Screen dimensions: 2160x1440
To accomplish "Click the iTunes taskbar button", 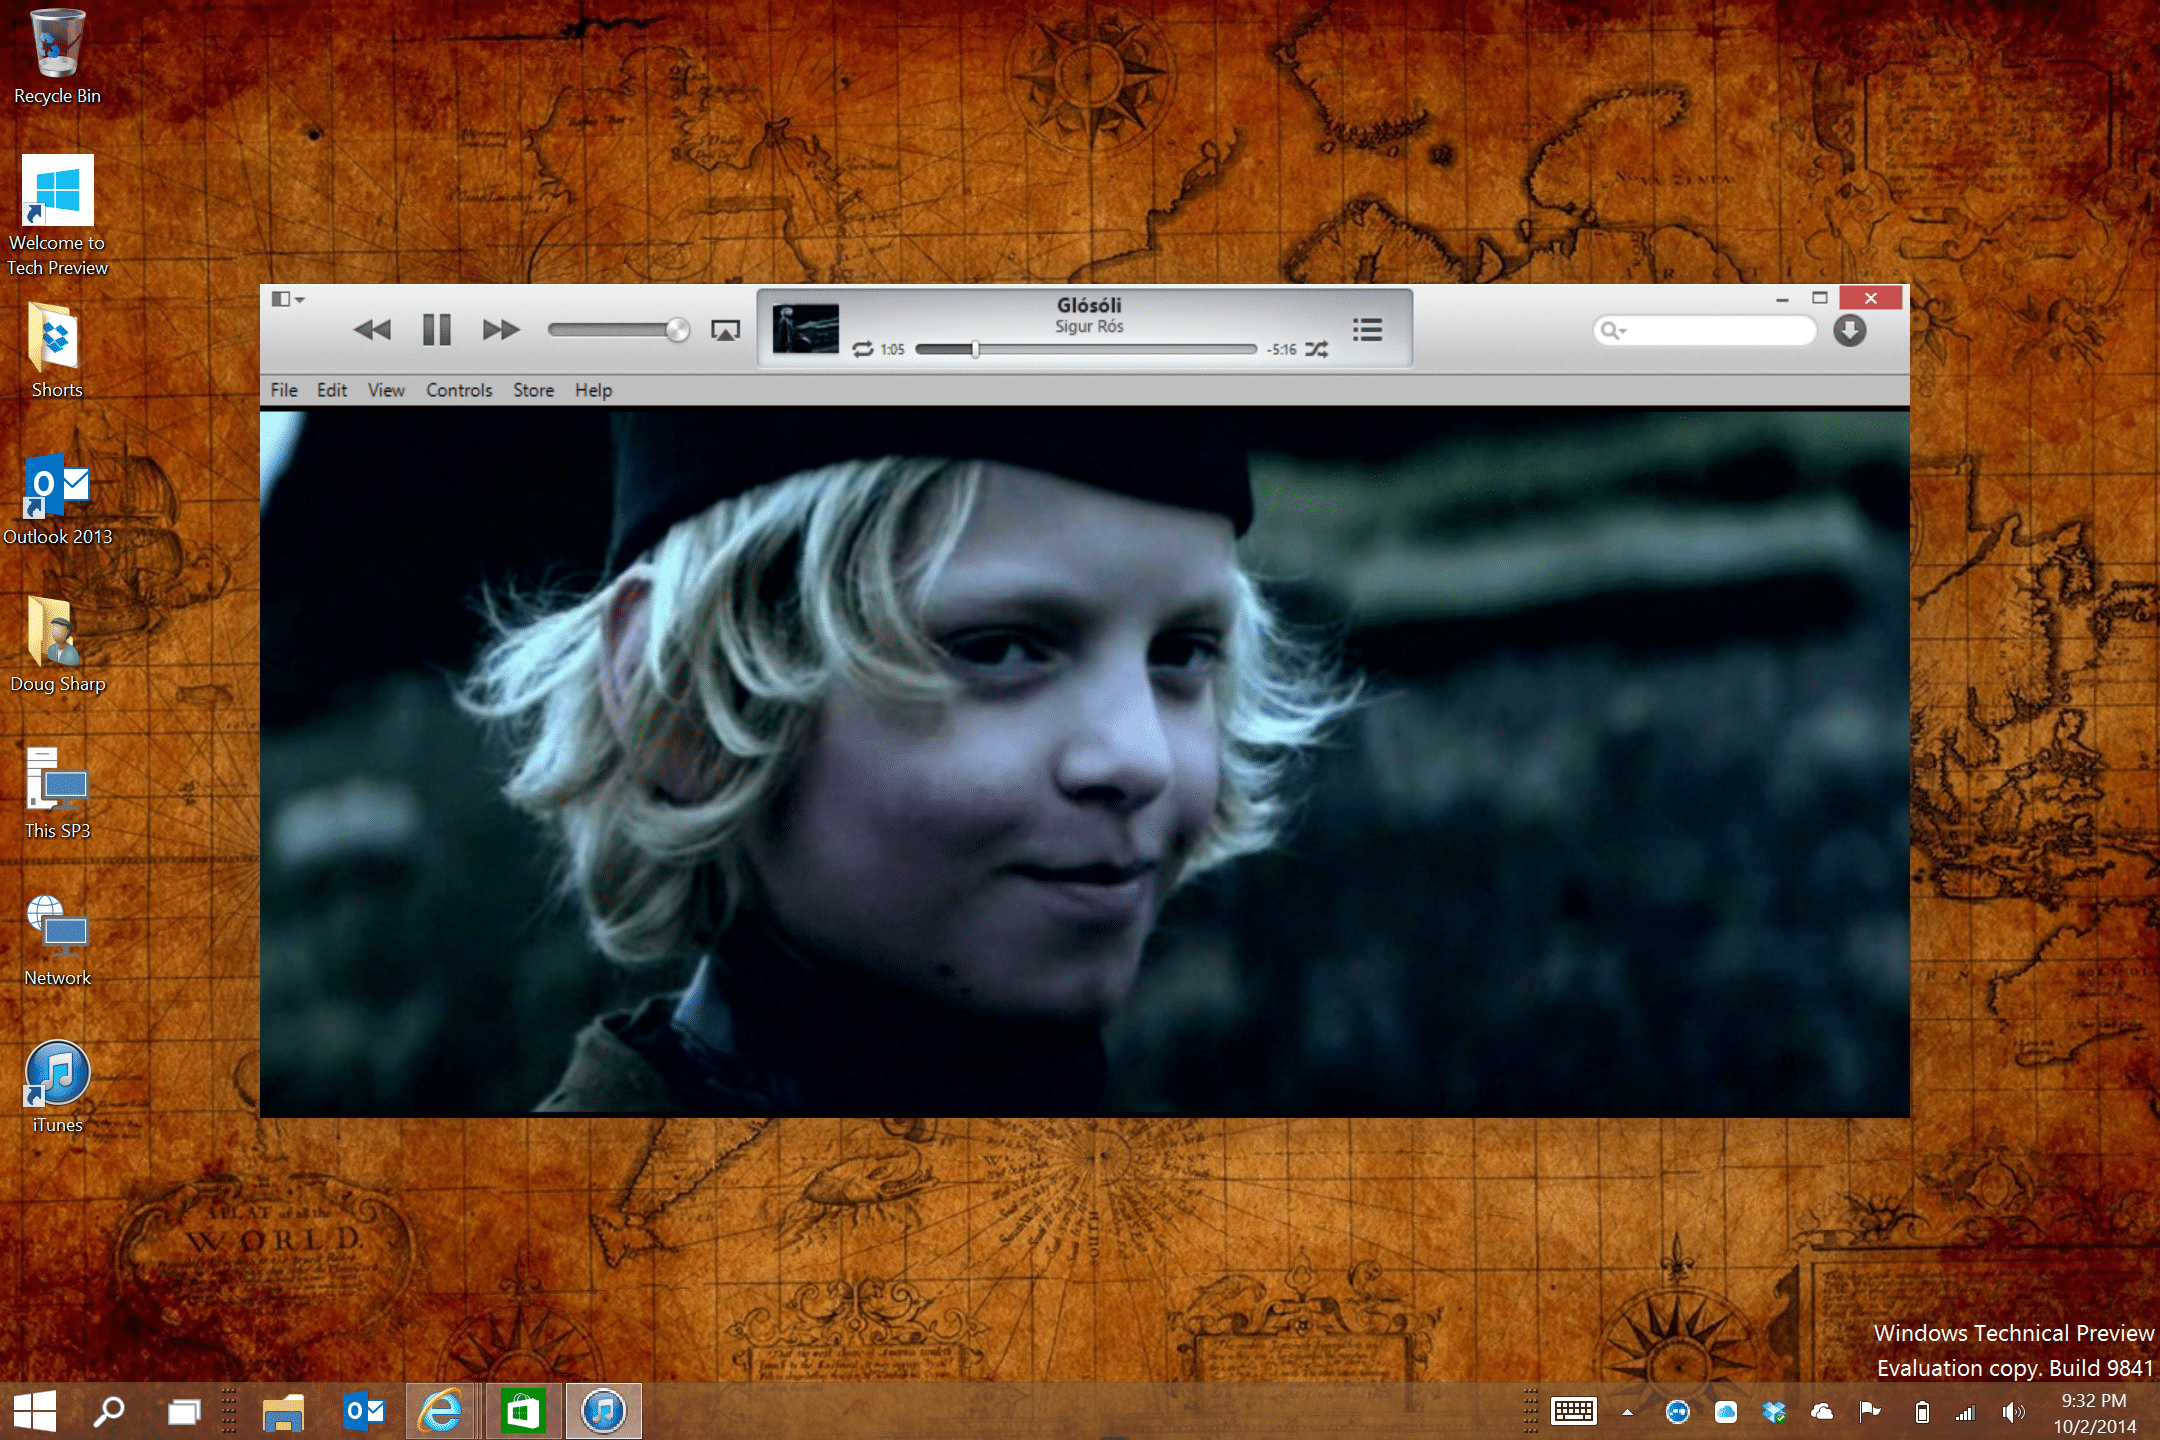I will 603,1411.
